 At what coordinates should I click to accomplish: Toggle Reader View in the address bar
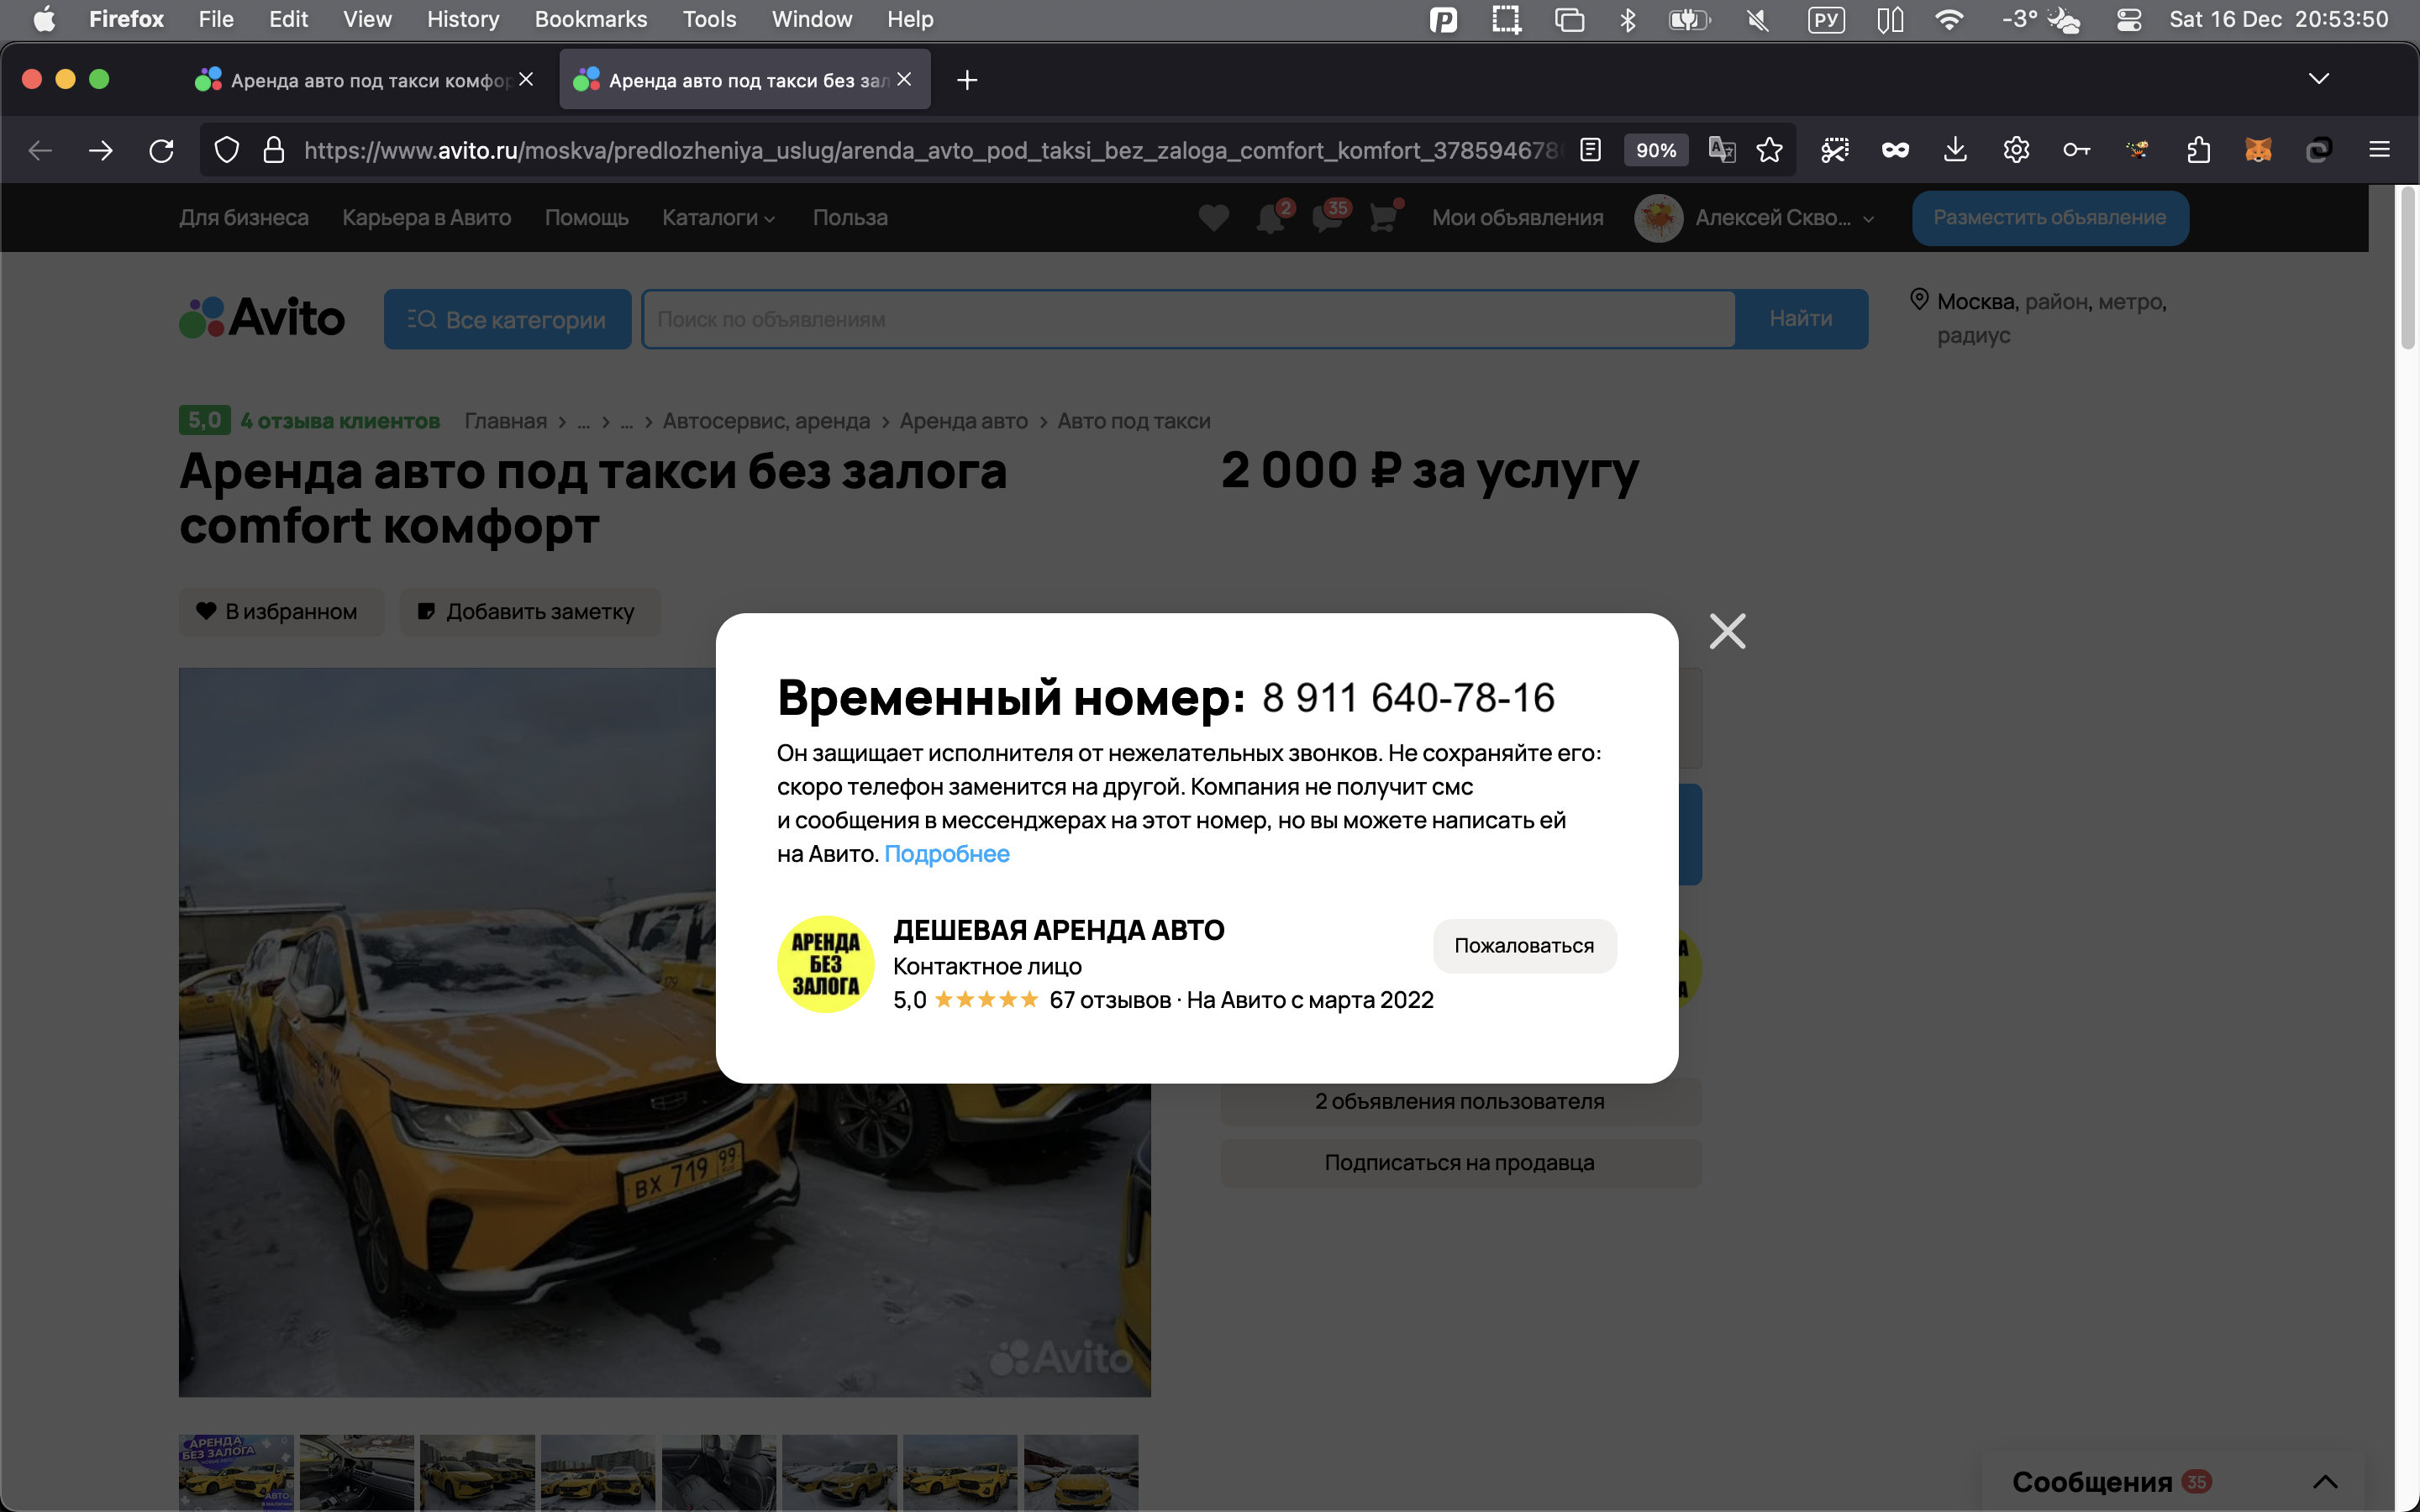tap(1590, 150)
